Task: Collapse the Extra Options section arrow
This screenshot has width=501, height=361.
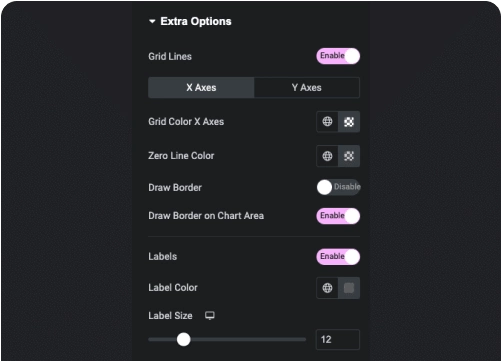Action: click(x=152, y=21)
